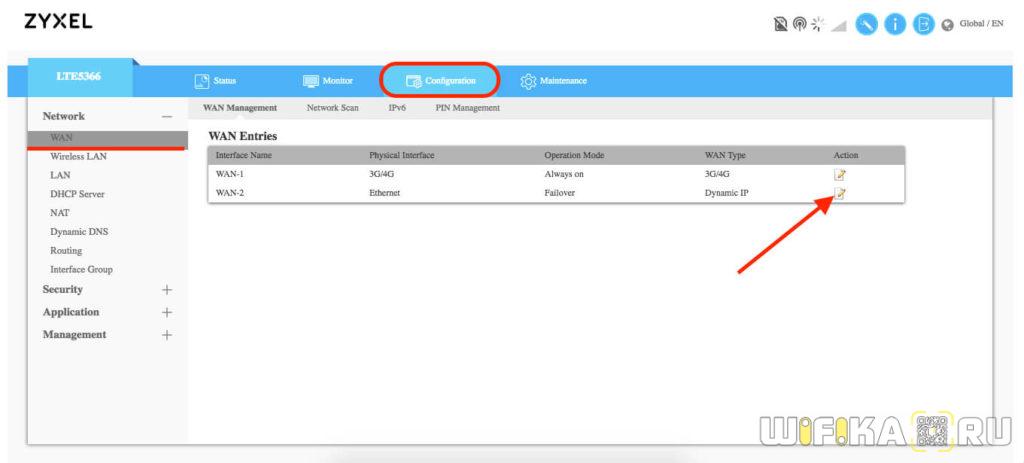Click the ZyXEL logo

[x=58, y=23]
